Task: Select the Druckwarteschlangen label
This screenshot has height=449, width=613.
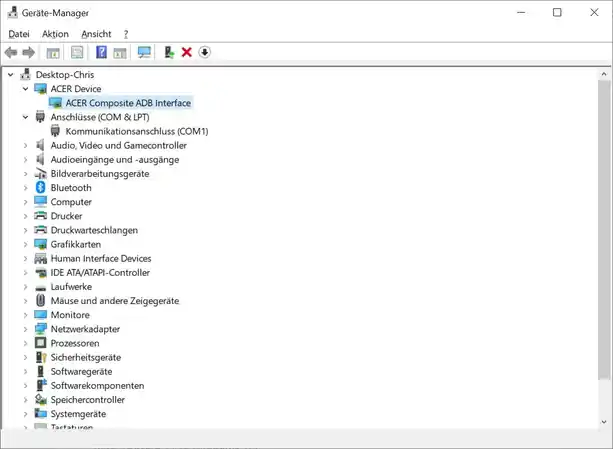Action: (x=94, y=230)
